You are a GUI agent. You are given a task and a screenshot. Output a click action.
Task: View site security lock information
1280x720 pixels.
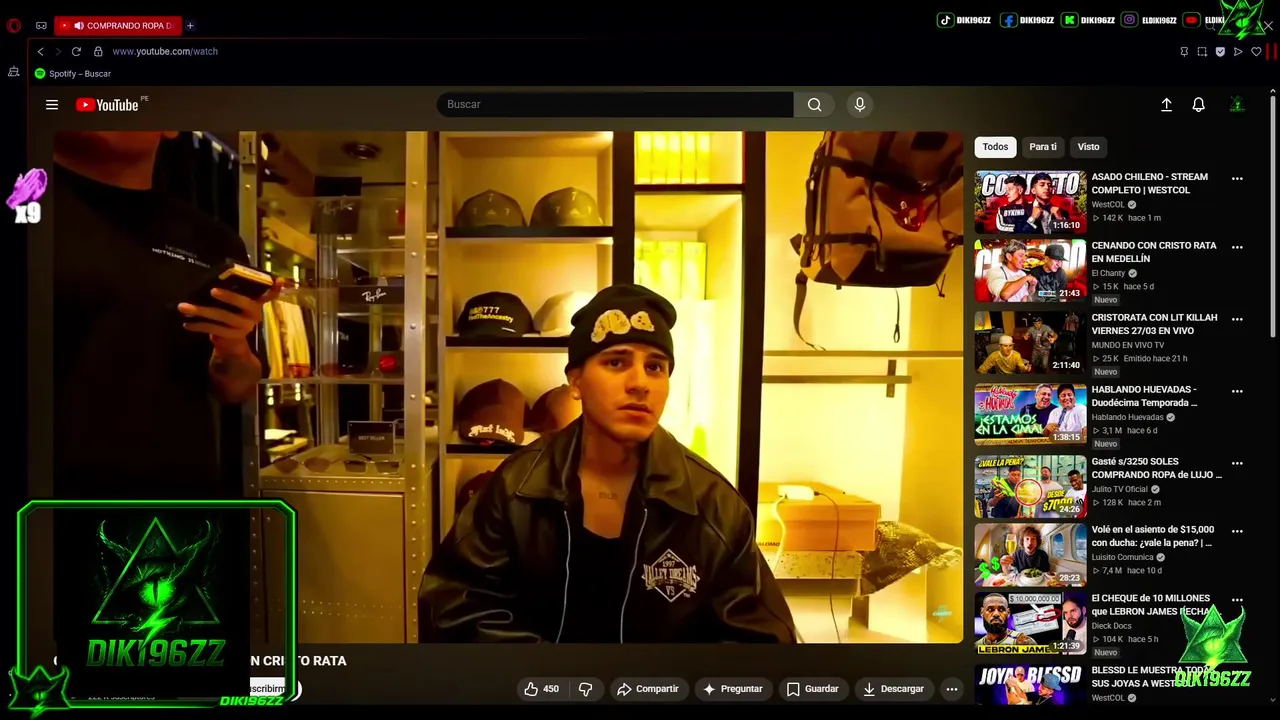[98, 51]
